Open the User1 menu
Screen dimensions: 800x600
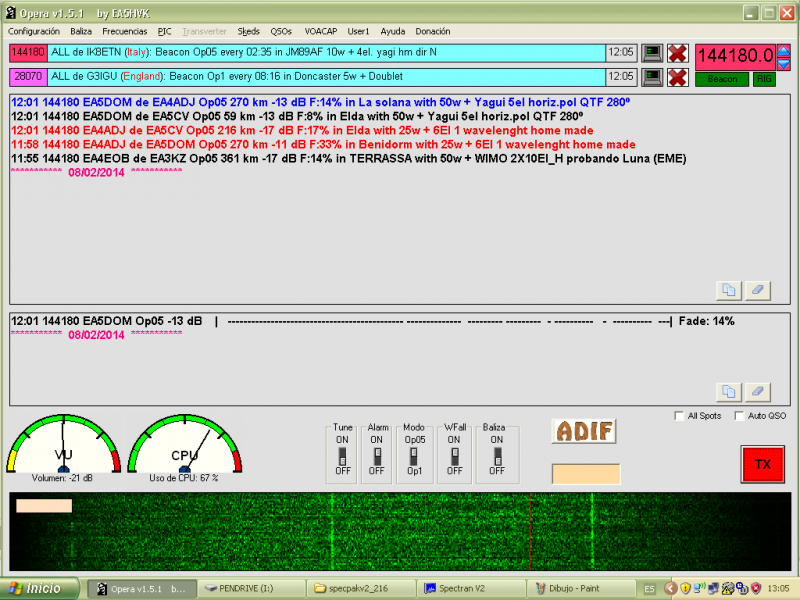click(x=358, y=32)
